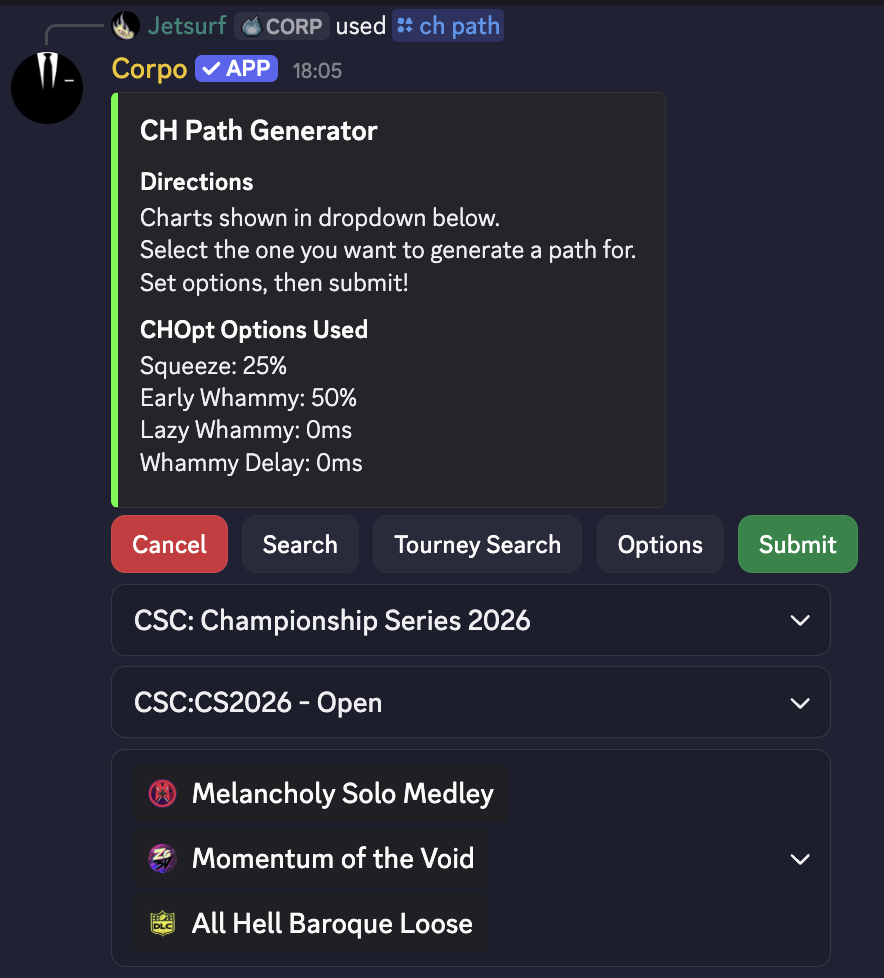Click the 18:05 message timestamp
The width and height of the screenshot is (884, 978).
point(317,70)
